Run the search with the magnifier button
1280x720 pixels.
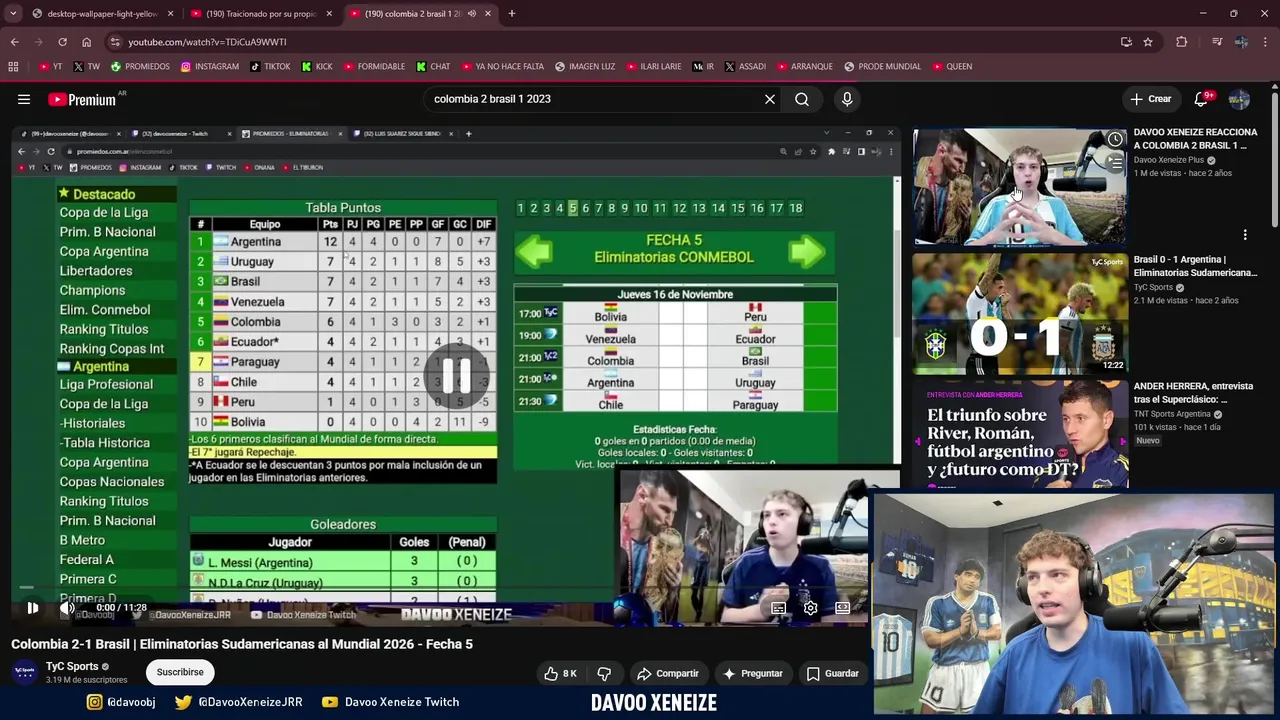(802, 99)
